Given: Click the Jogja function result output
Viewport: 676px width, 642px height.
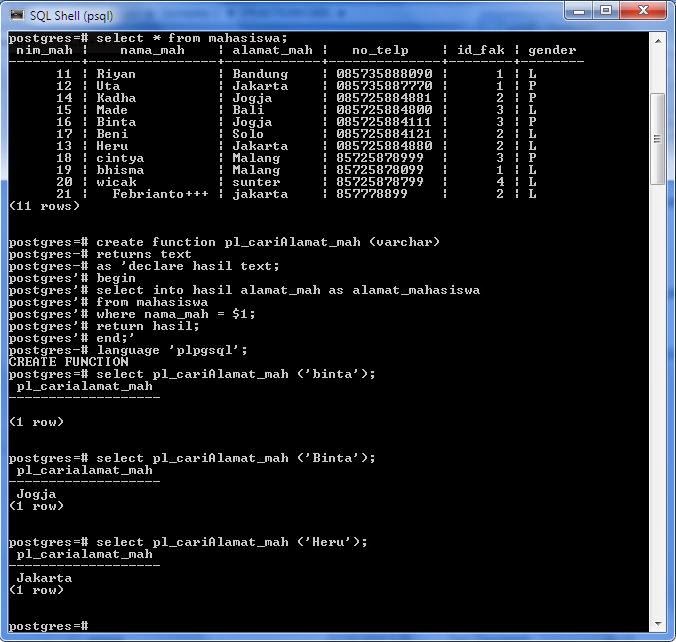Looking at the screenshot, I should click(36, 494).
